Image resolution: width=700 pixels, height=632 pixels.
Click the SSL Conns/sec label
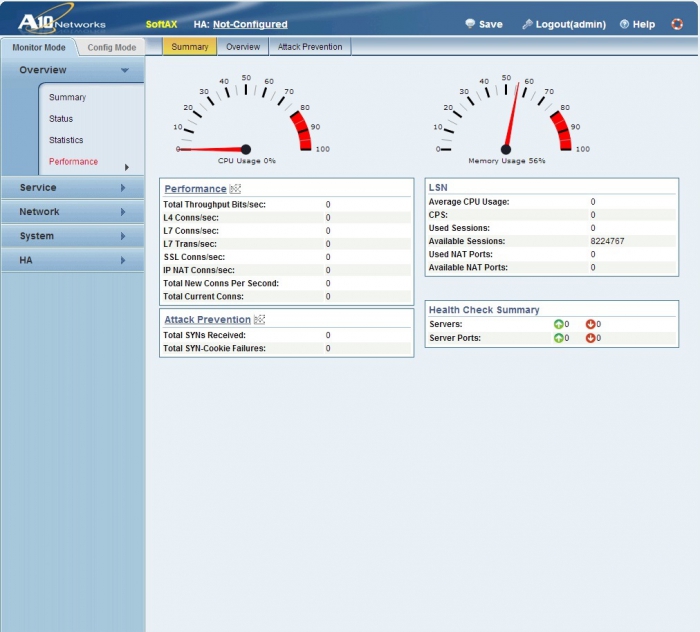(x=194, y=257)
